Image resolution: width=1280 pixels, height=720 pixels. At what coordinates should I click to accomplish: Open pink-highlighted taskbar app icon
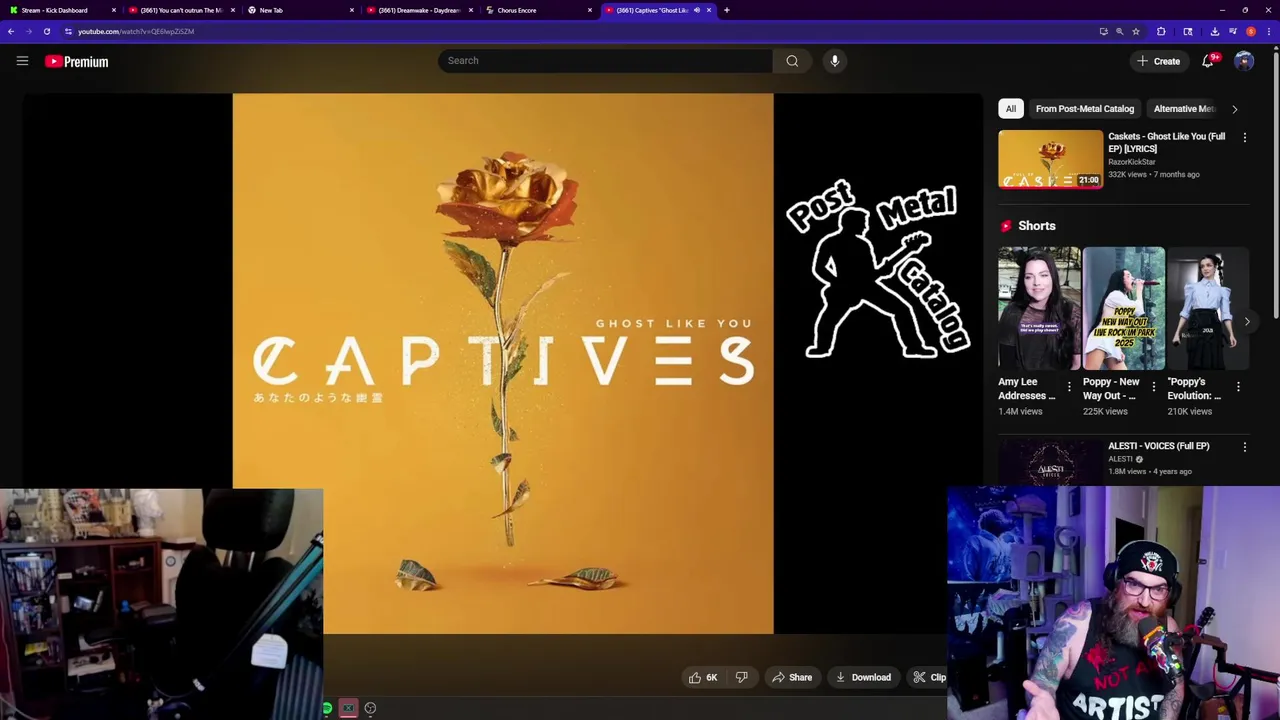tap(348, 708)
